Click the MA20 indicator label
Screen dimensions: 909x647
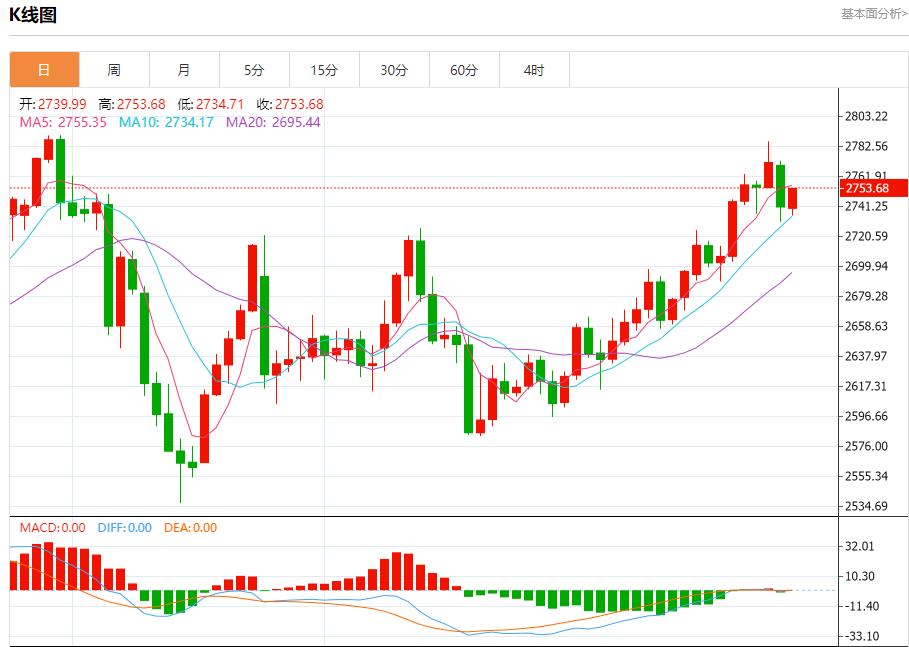273,122
